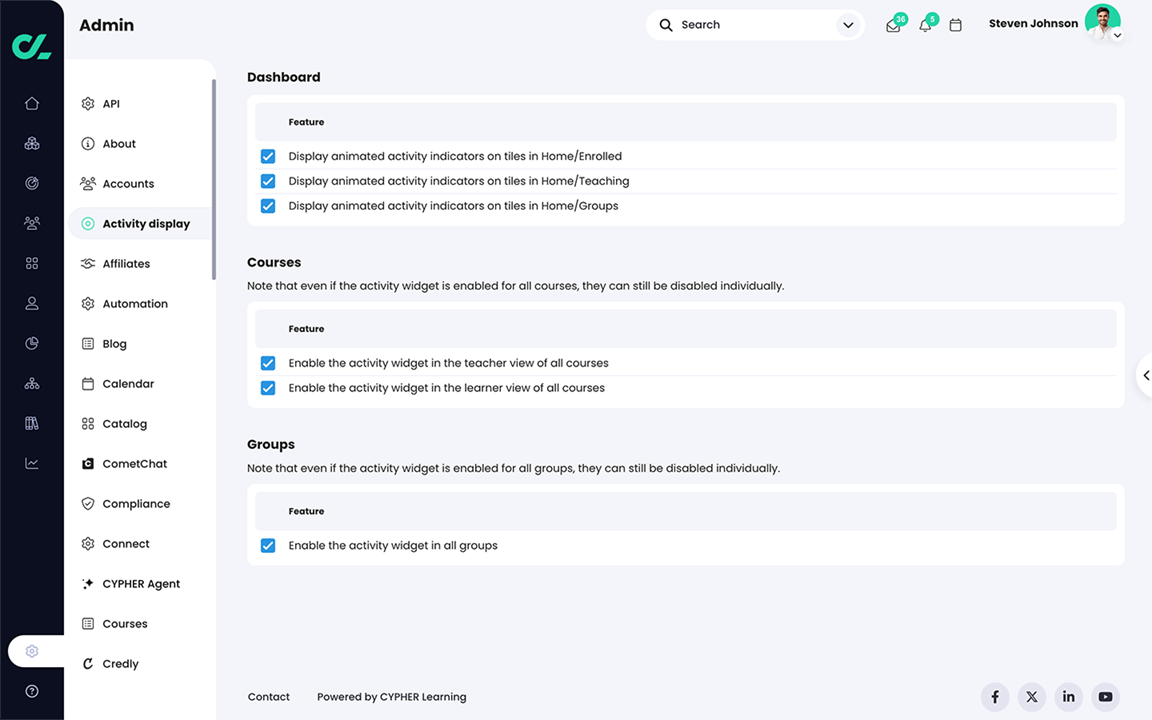Uncheck the teacher view activity widget option
The image size is (1152, 720).
point(268,363)
